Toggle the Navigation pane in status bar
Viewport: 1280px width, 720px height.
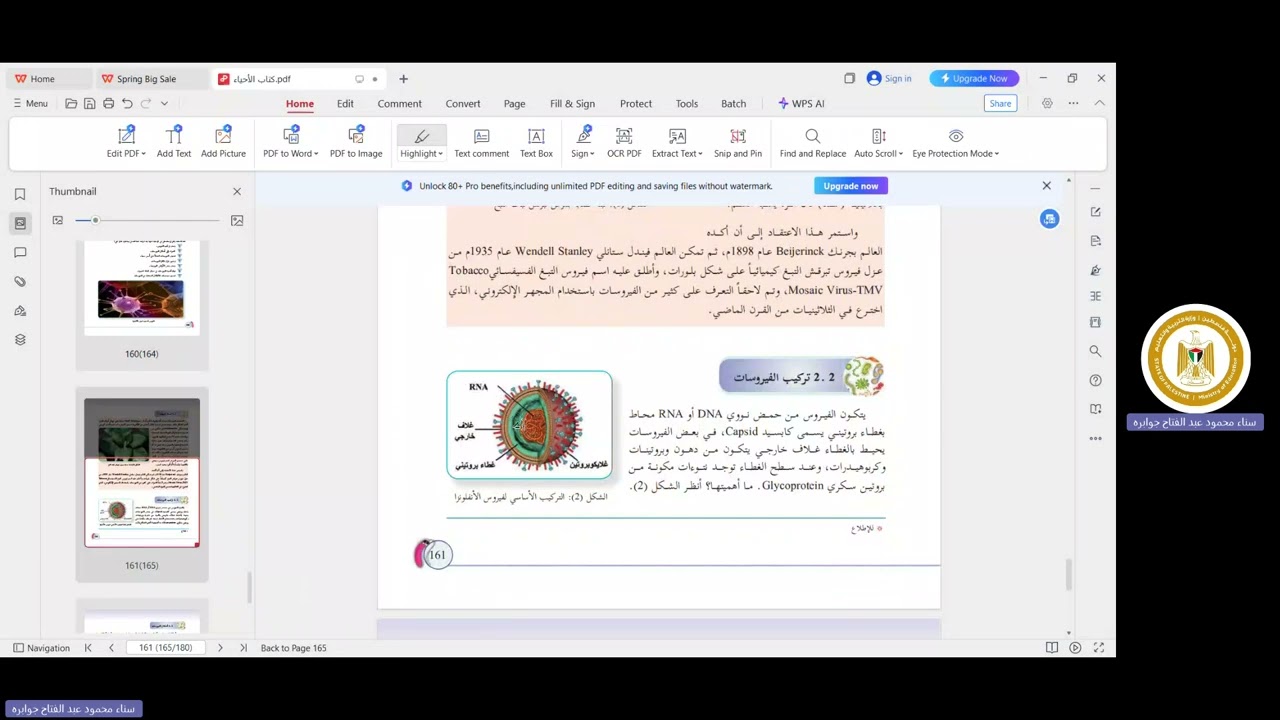pyautogui.click(x=41, y=648)
